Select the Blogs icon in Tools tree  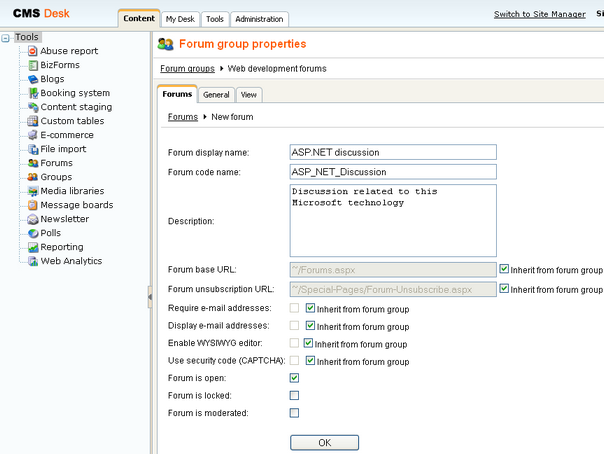tap(33, 79)
